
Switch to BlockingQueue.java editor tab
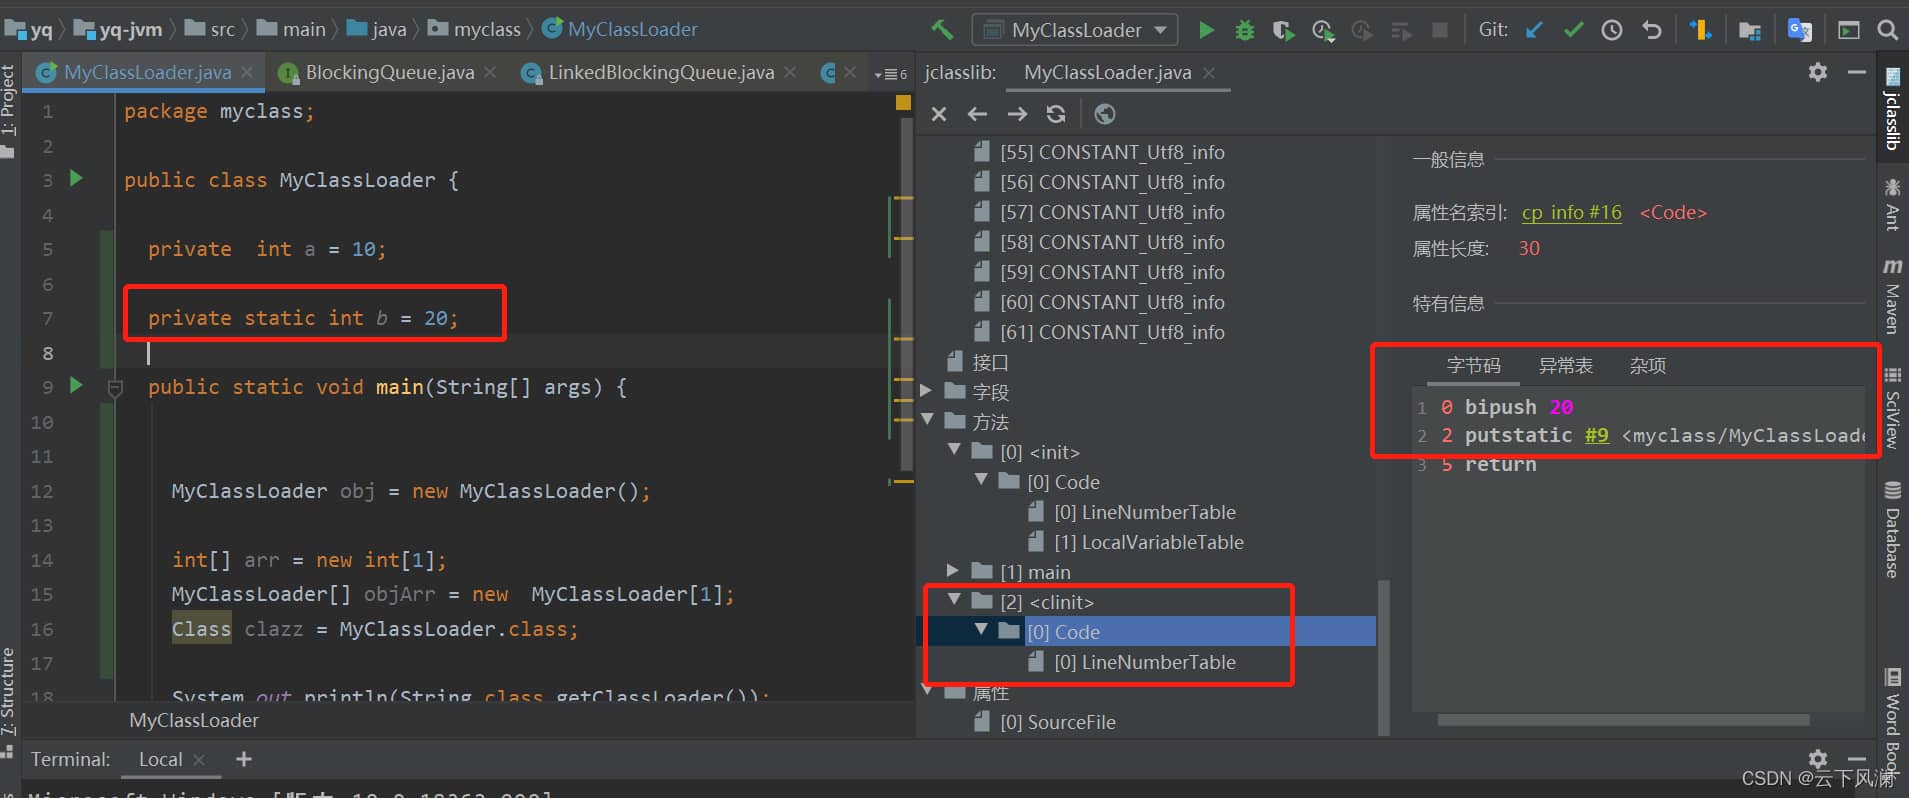tap(389, 72)
